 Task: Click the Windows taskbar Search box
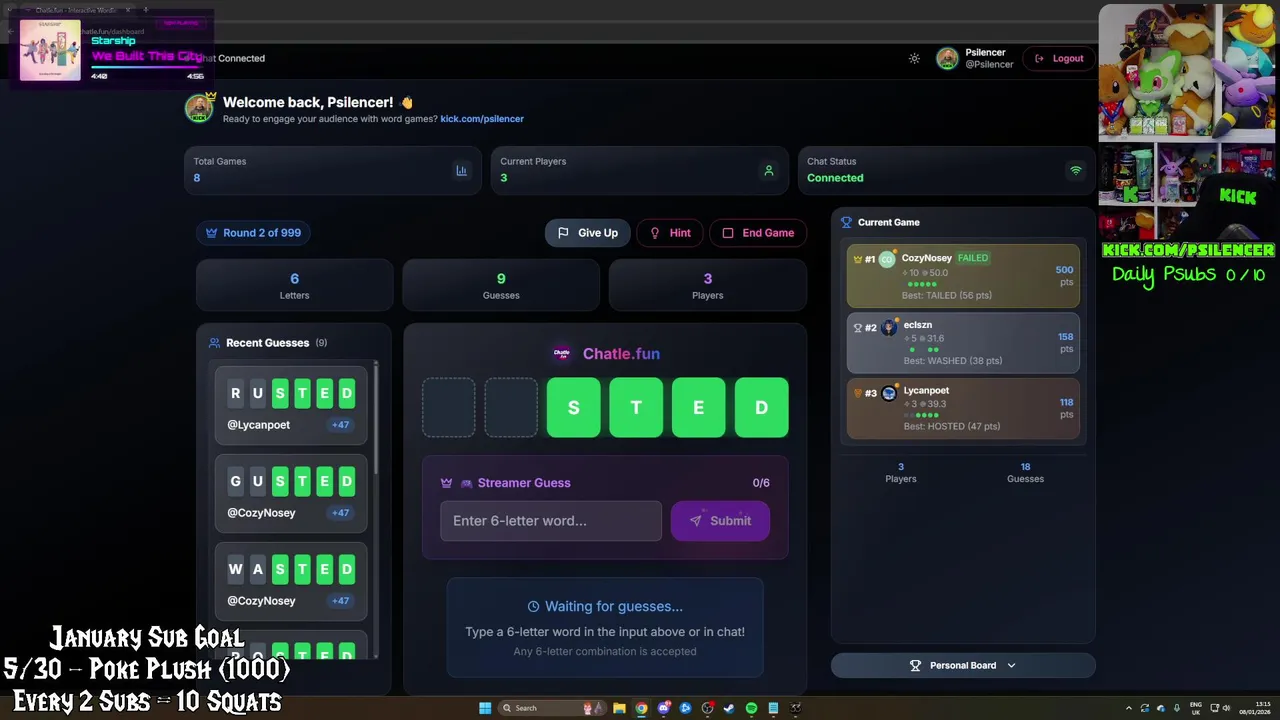552,708
